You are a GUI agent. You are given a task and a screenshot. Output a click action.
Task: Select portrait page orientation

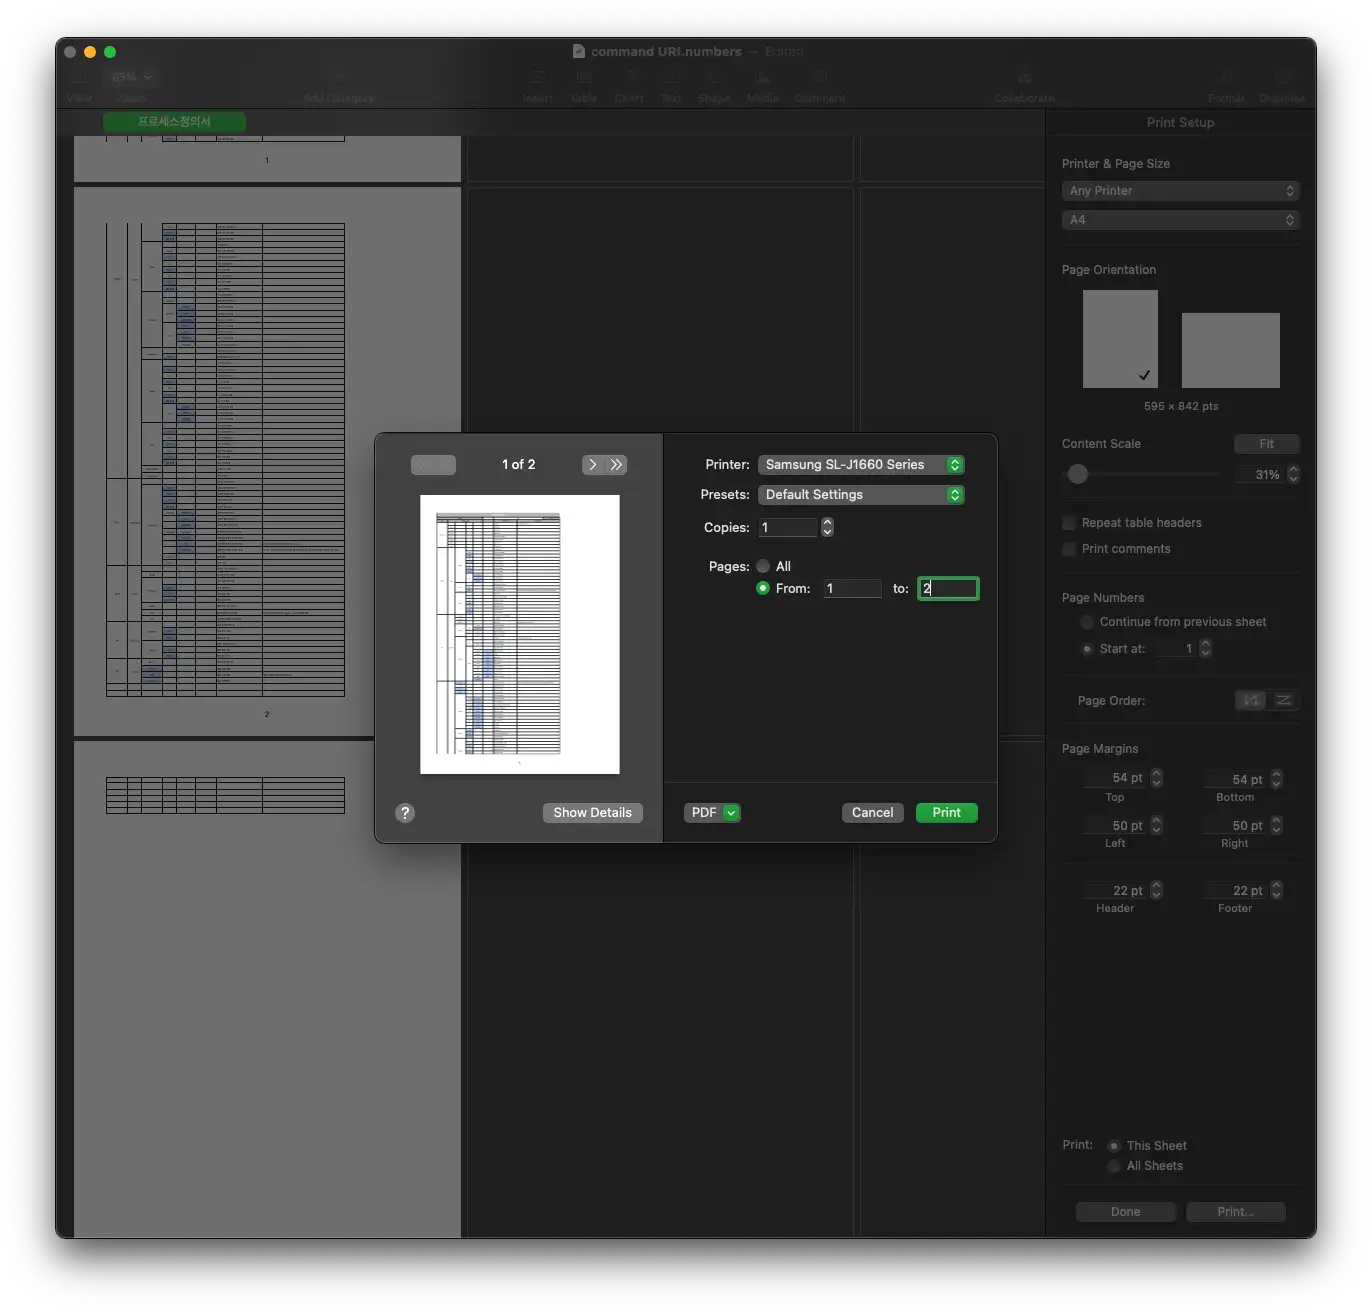(x=1120, y=339)
